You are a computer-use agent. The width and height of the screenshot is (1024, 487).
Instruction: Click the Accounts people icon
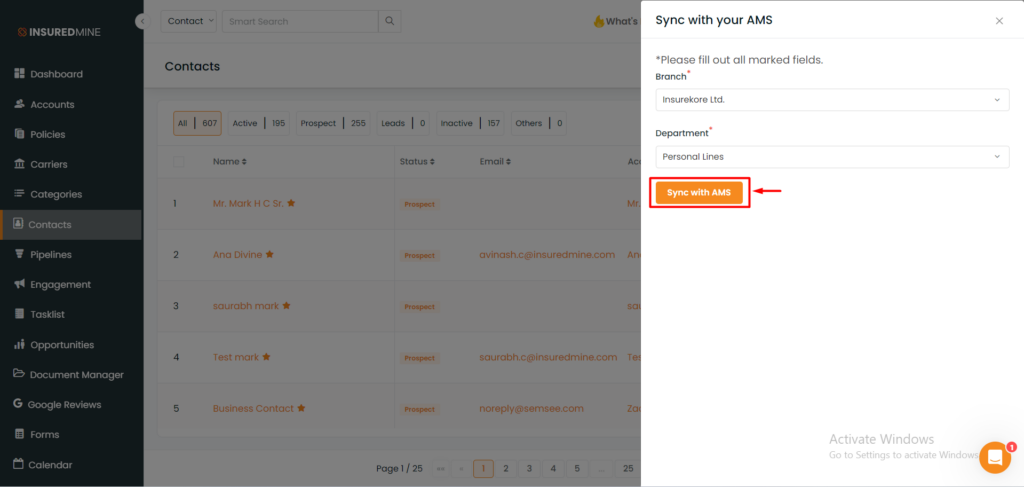coord(19,104)
